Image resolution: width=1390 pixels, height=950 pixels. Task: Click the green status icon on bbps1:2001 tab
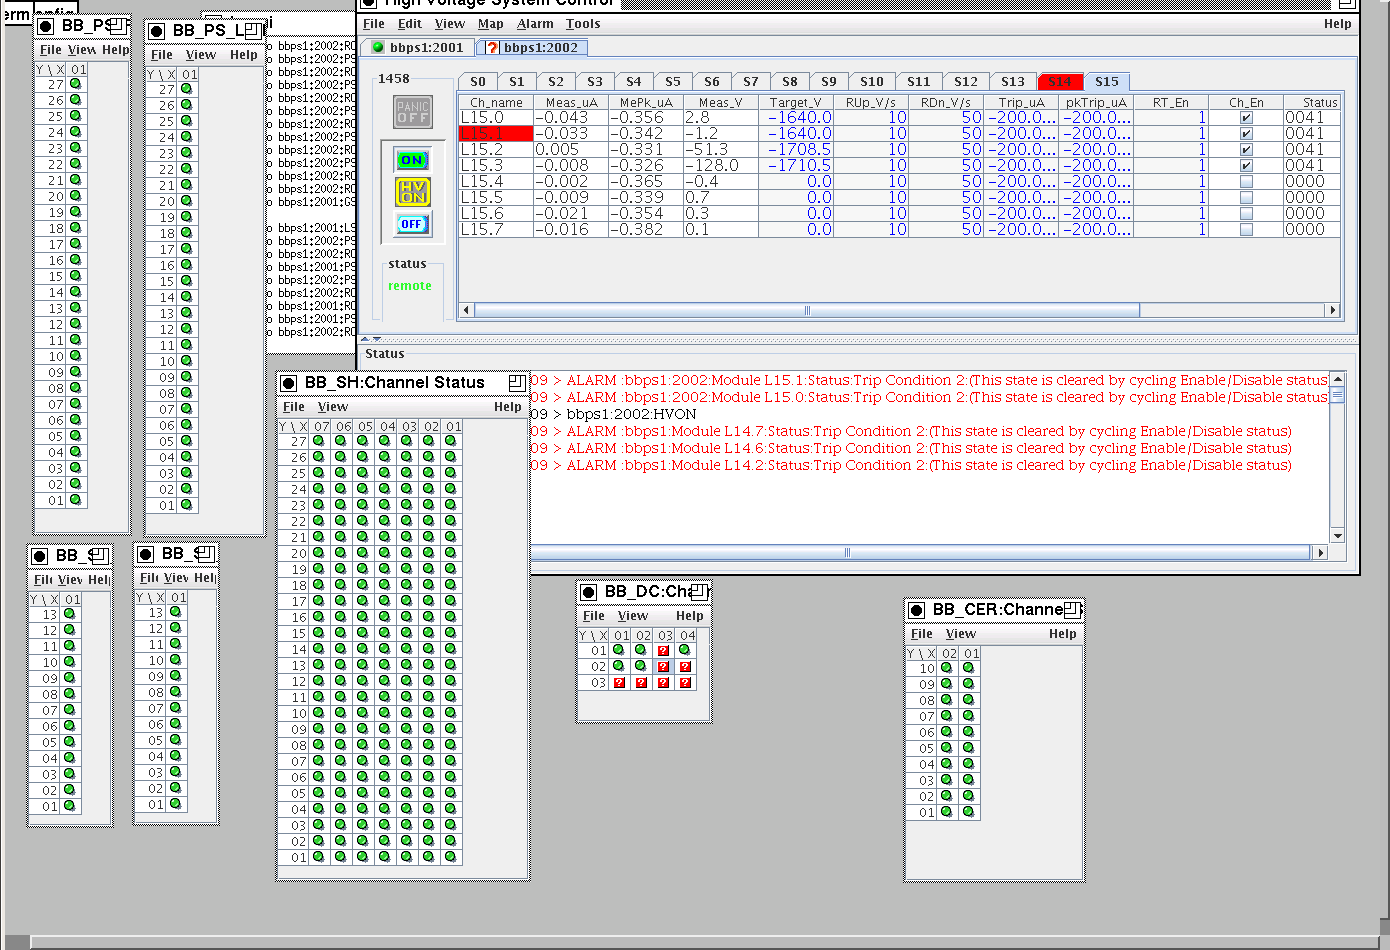378,47
